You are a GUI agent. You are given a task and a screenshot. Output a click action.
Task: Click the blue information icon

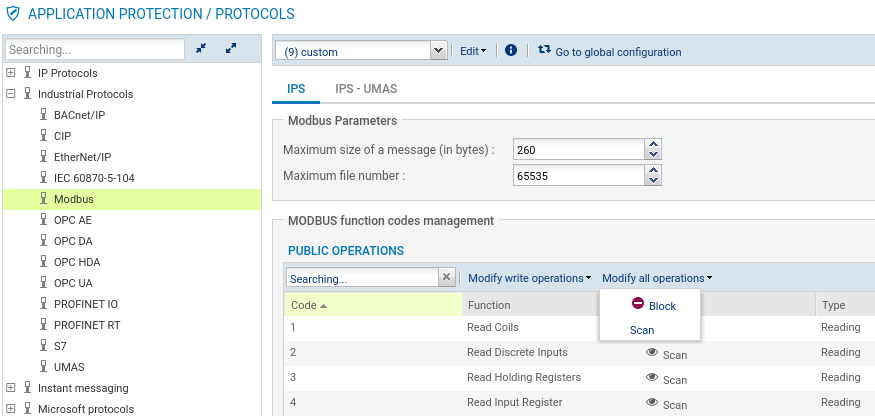pyautogui.click(x=511, y=50)
